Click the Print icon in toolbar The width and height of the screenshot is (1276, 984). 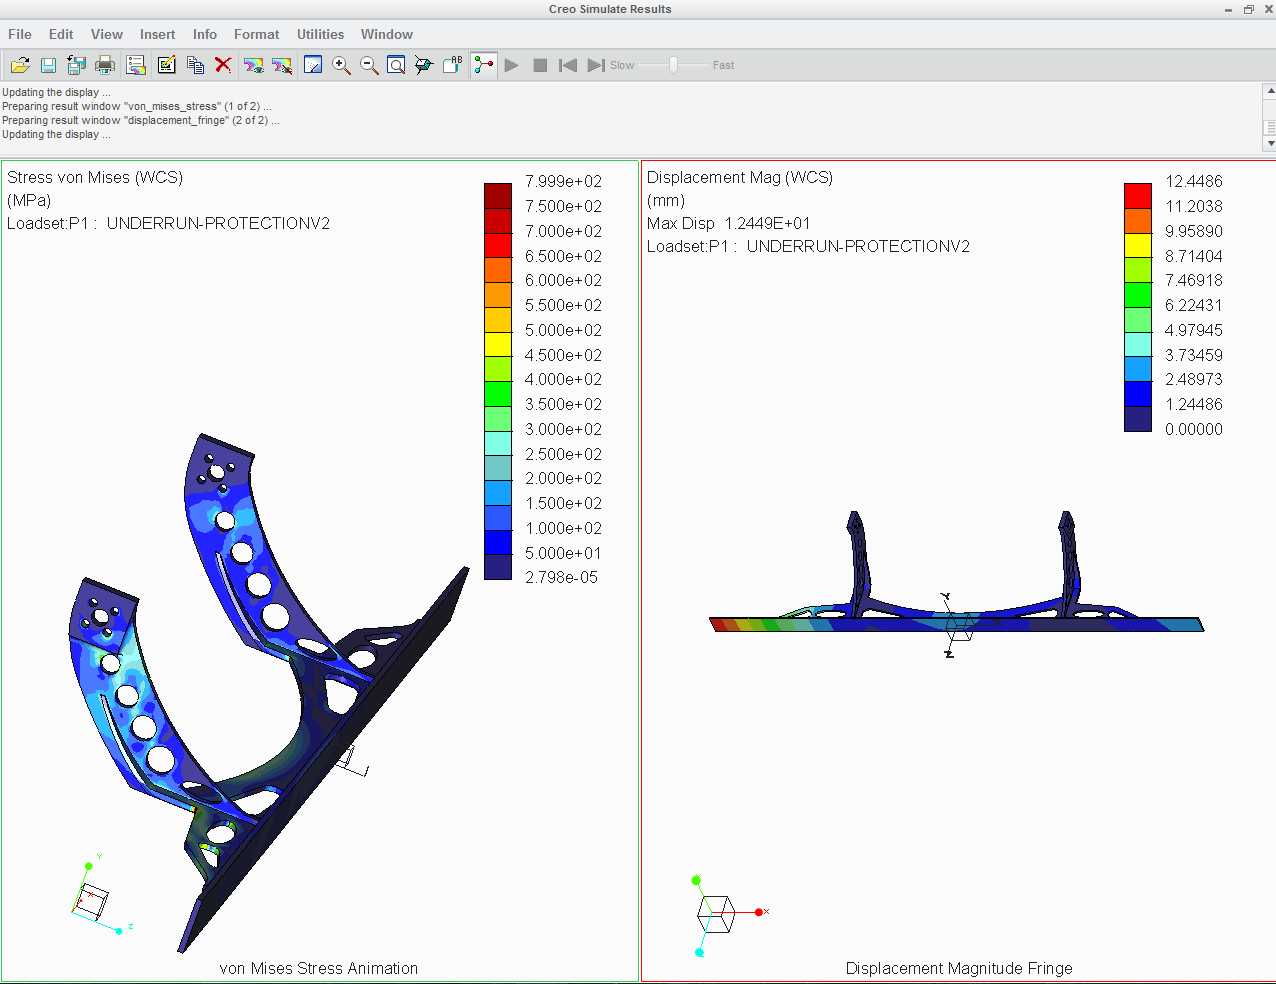click(105, 65)
